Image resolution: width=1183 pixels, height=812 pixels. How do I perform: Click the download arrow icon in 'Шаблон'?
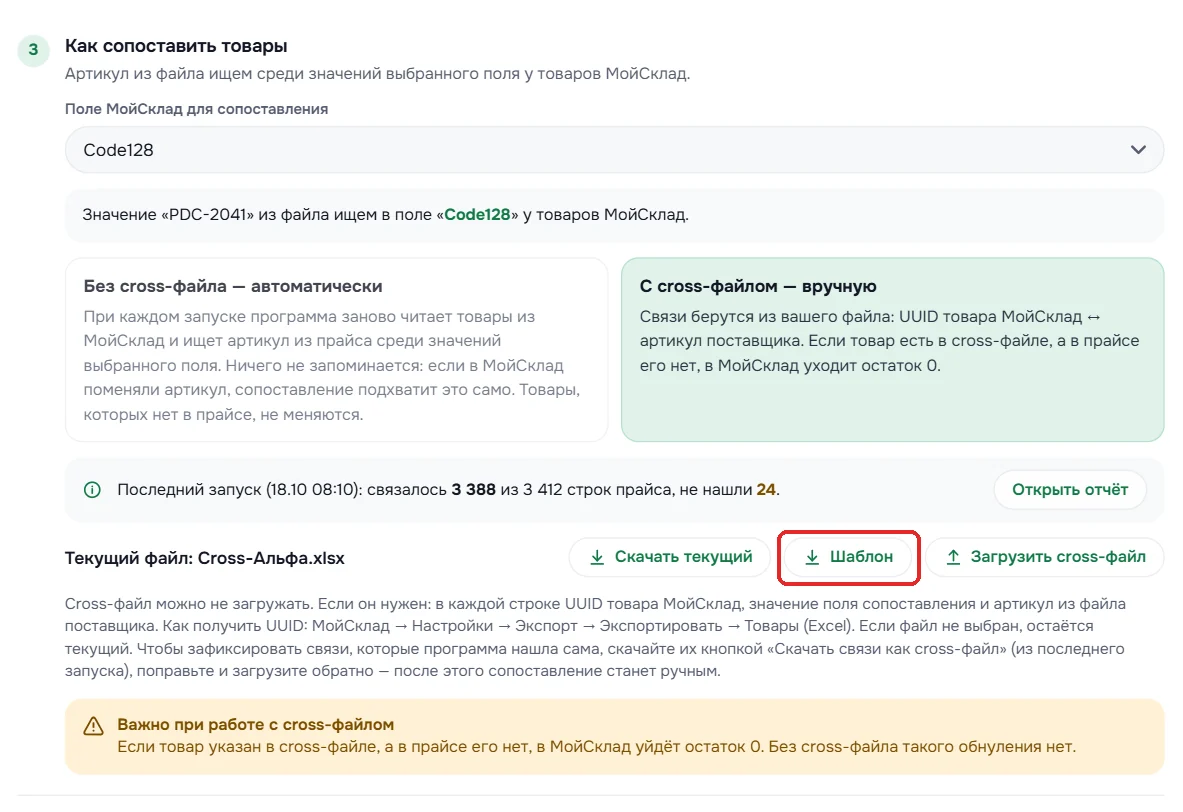812,557
